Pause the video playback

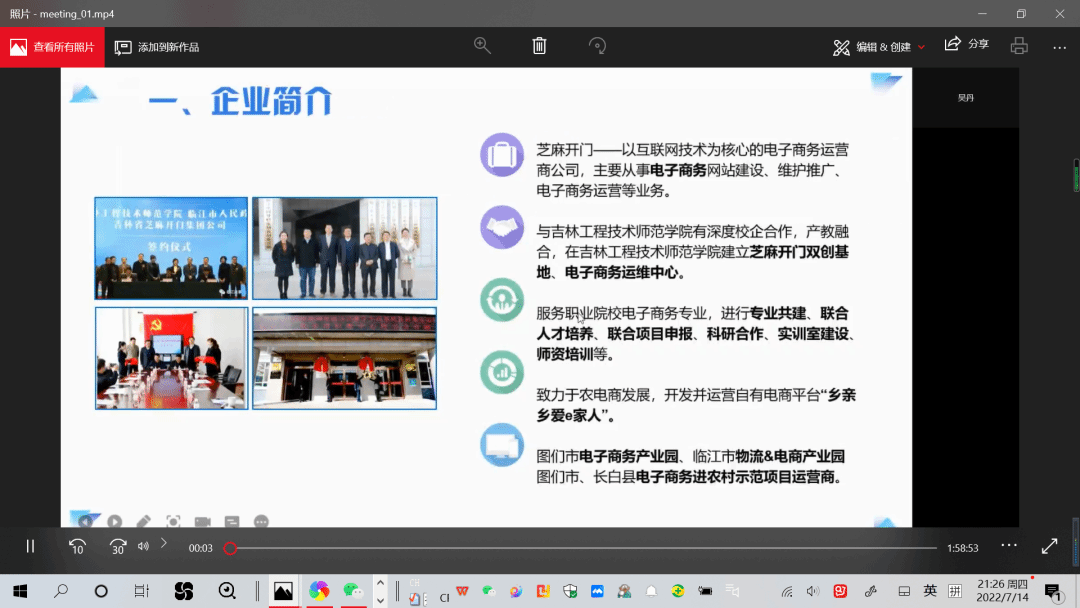(x=30, y=546)
